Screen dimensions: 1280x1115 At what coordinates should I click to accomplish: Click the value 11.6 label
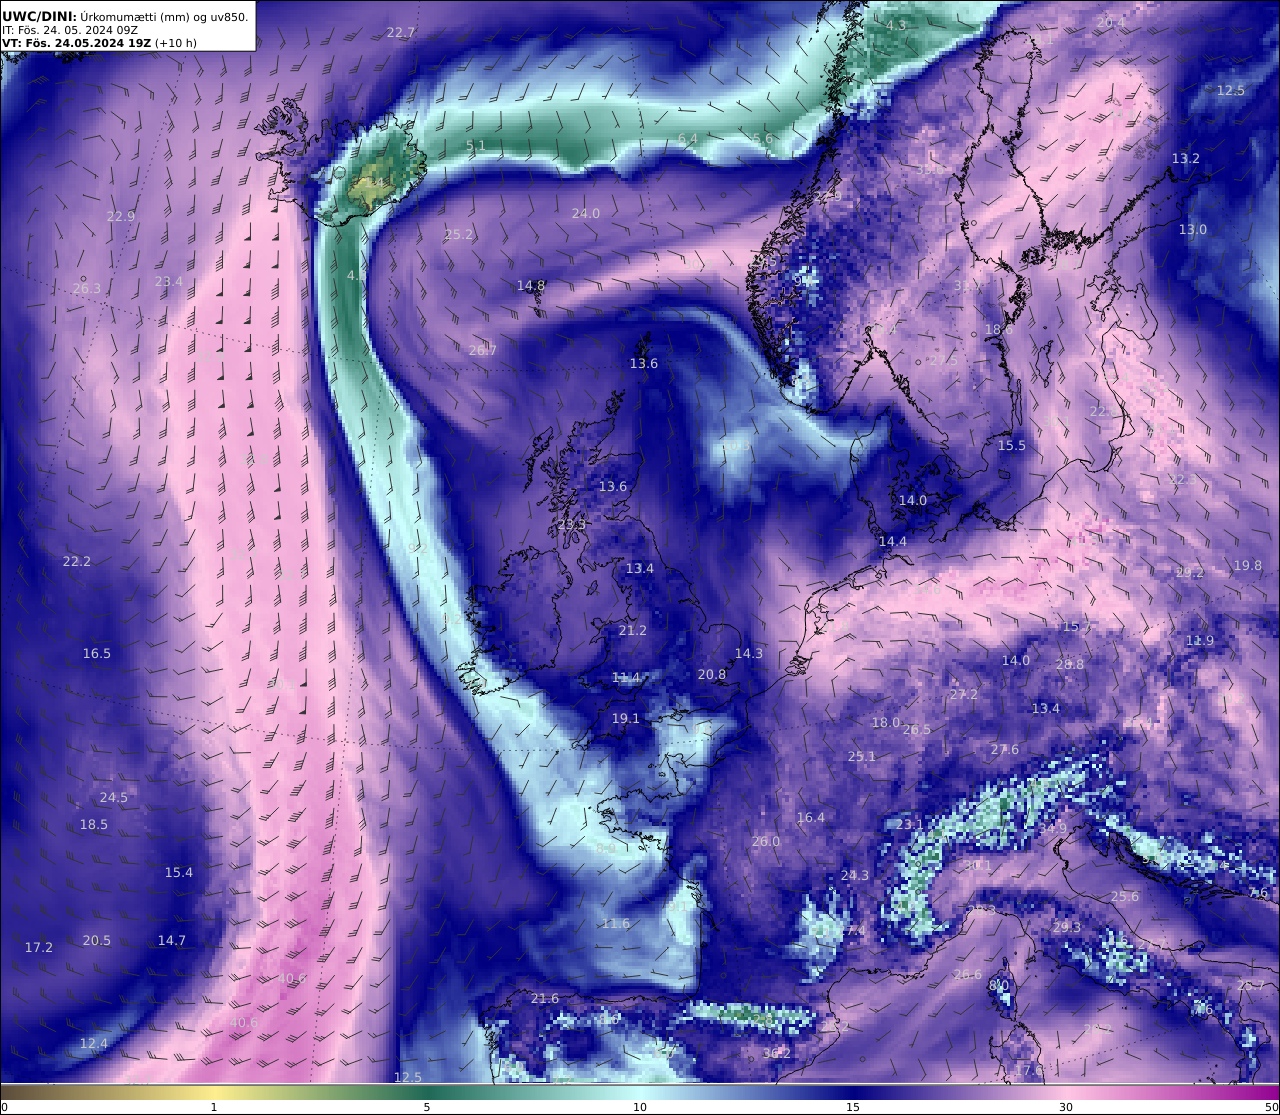(x=616, y=923)
